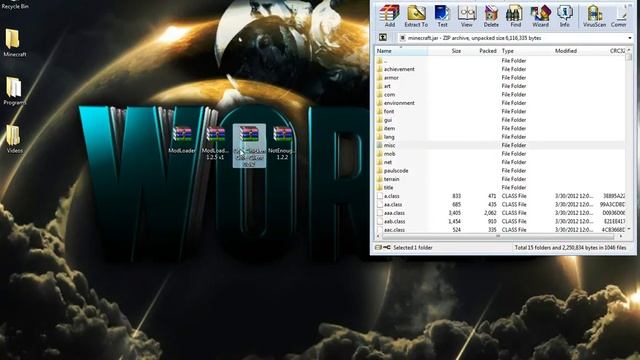Image resolution: width=640 pixels, height=360 pixels.
Task: Go up one folder level icon
Action: [x=383, y=38]
